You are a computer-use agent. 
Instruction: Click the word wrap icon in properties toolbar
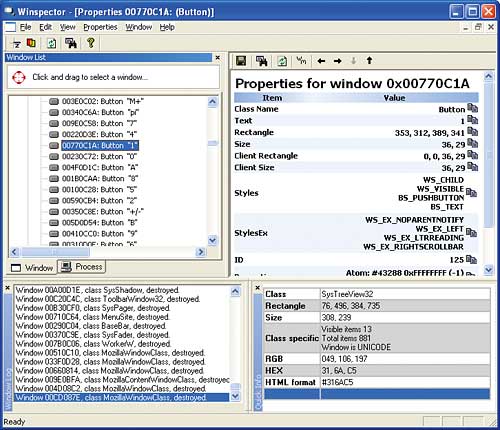pos(301,60)
